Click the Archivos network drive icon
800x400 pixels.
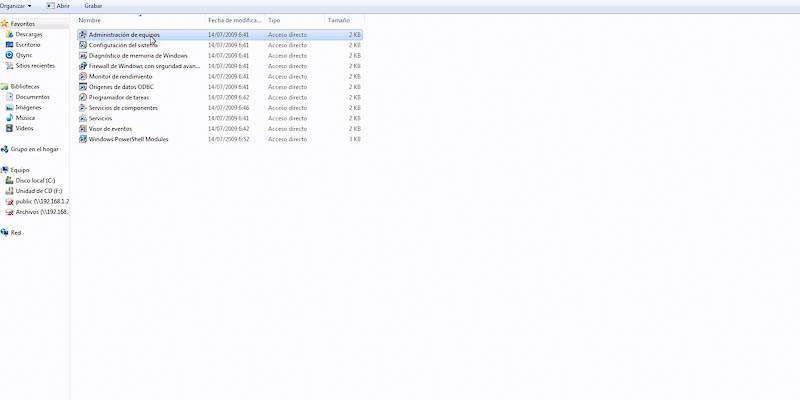tap(9, 212)
